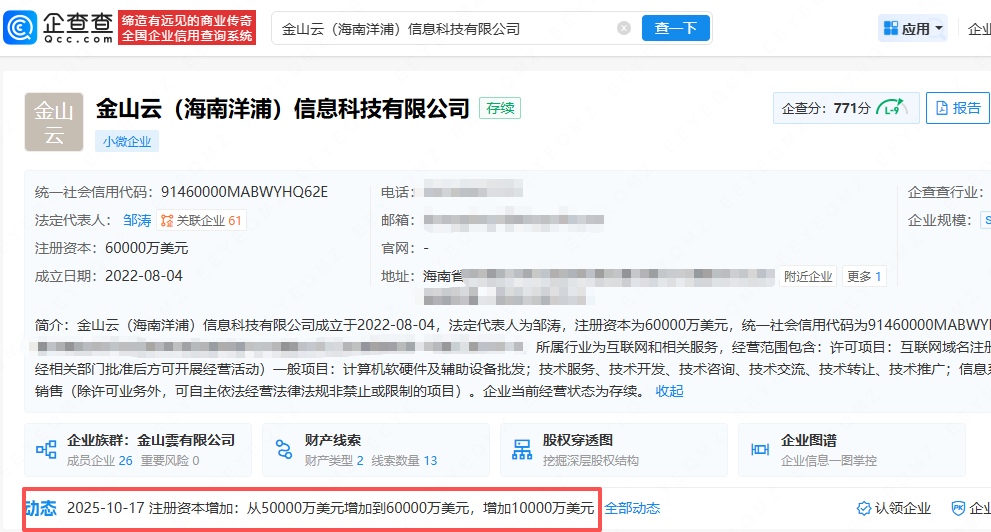Click the 金山云 company logo thumbnail
This screenshot has width=991, height=532.
(x=54, y=122)
